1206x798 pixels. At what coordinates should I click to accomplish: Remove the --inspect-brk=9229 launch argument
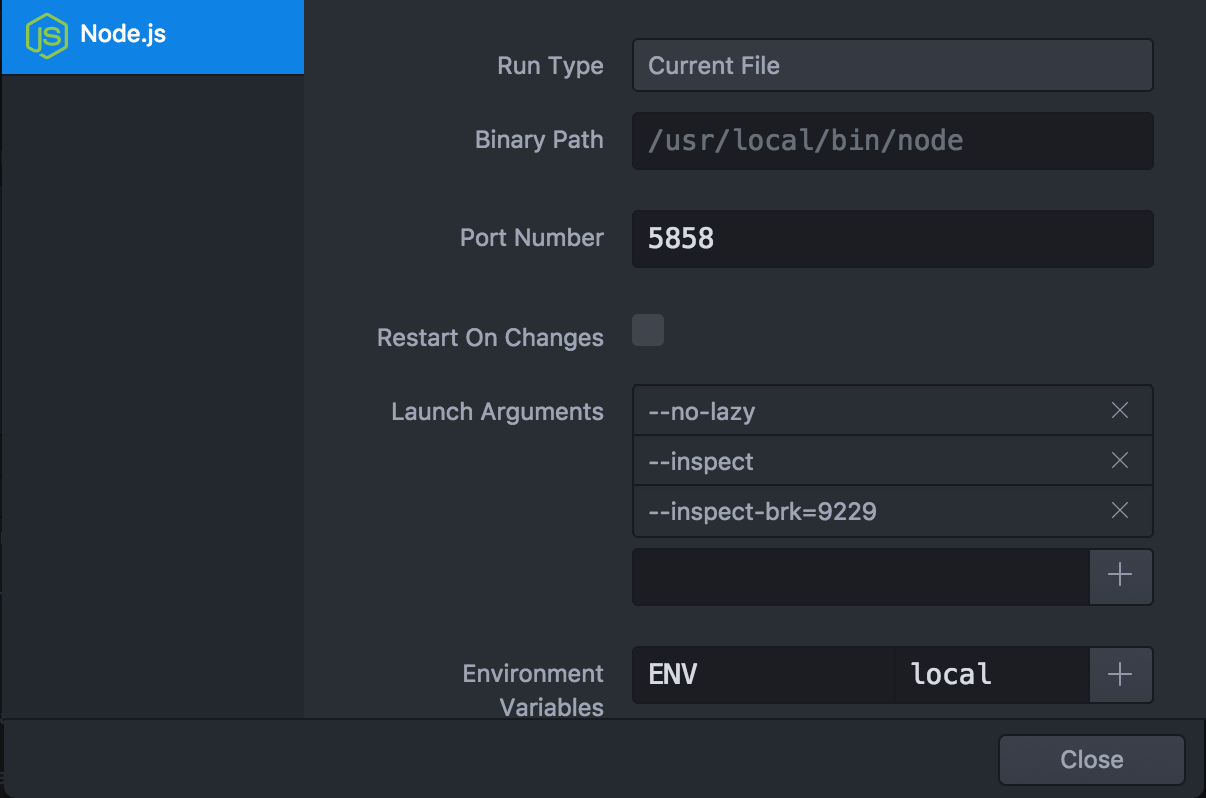1119,511
